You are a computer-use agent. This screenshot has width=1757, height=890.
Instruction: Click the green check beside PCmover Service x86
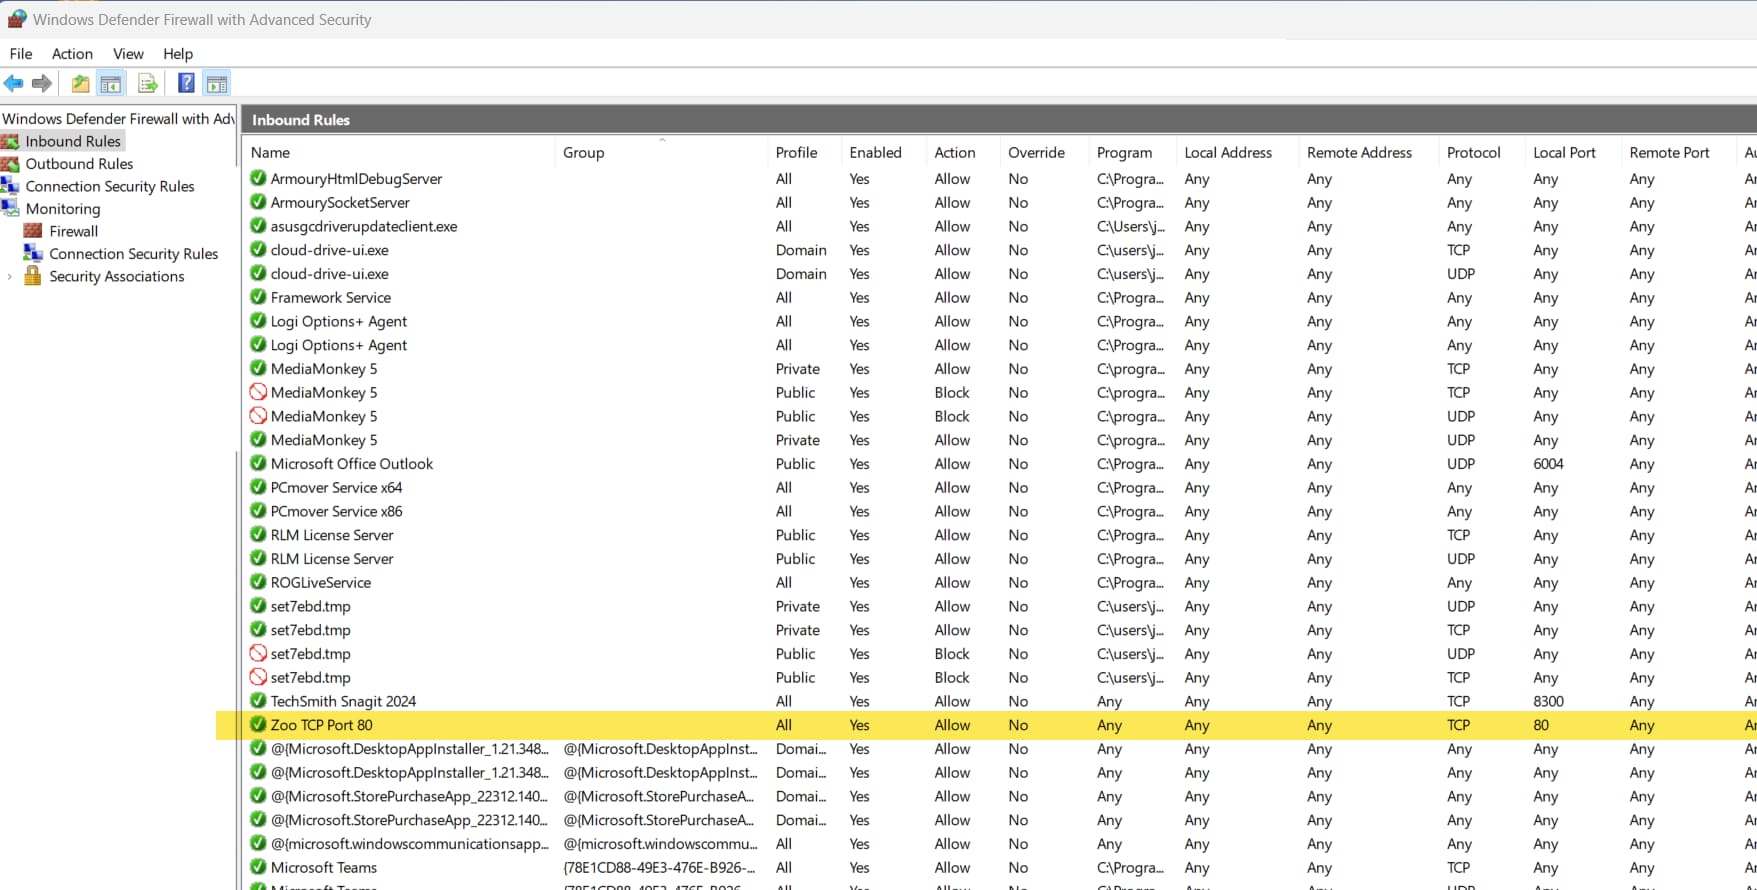pyautogui.click(x=258, y=511)
